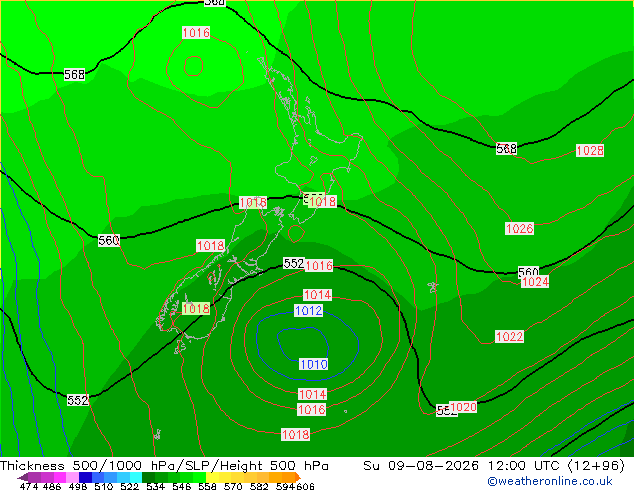Click the 1026 pressure label
This screenshot has width=634, height=490.
[520, 228]
